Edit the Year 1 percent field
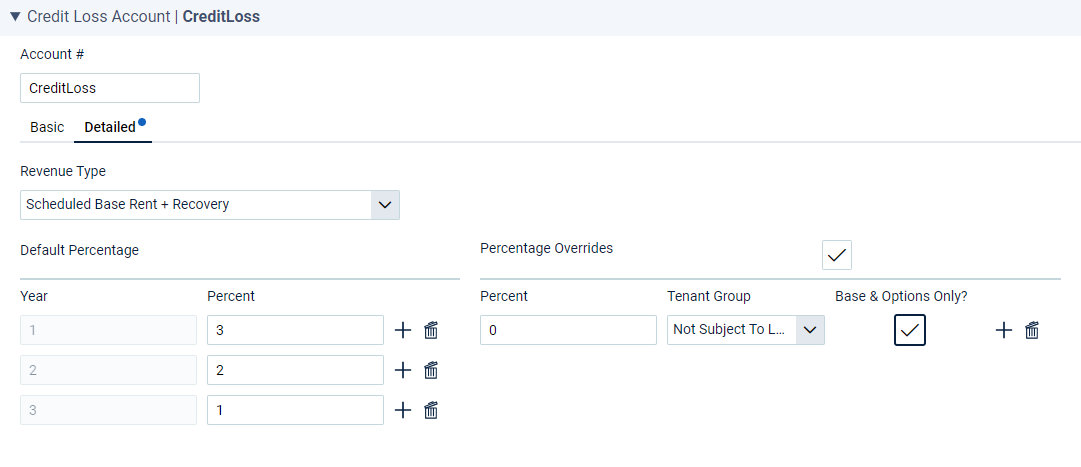This screenshot has width=1081, height=467. 295,330
